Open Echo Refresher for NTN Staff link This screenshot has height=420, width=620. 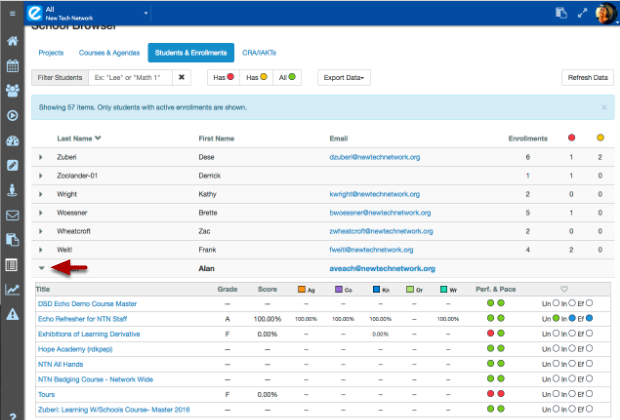83,319
